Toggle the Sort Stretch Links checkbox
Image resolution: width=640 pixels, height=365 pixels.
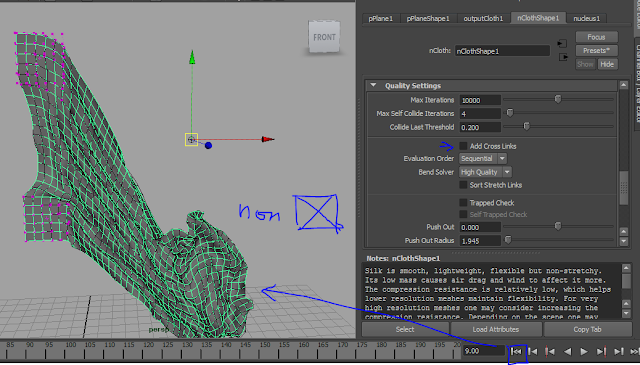(x=463, y=185)
